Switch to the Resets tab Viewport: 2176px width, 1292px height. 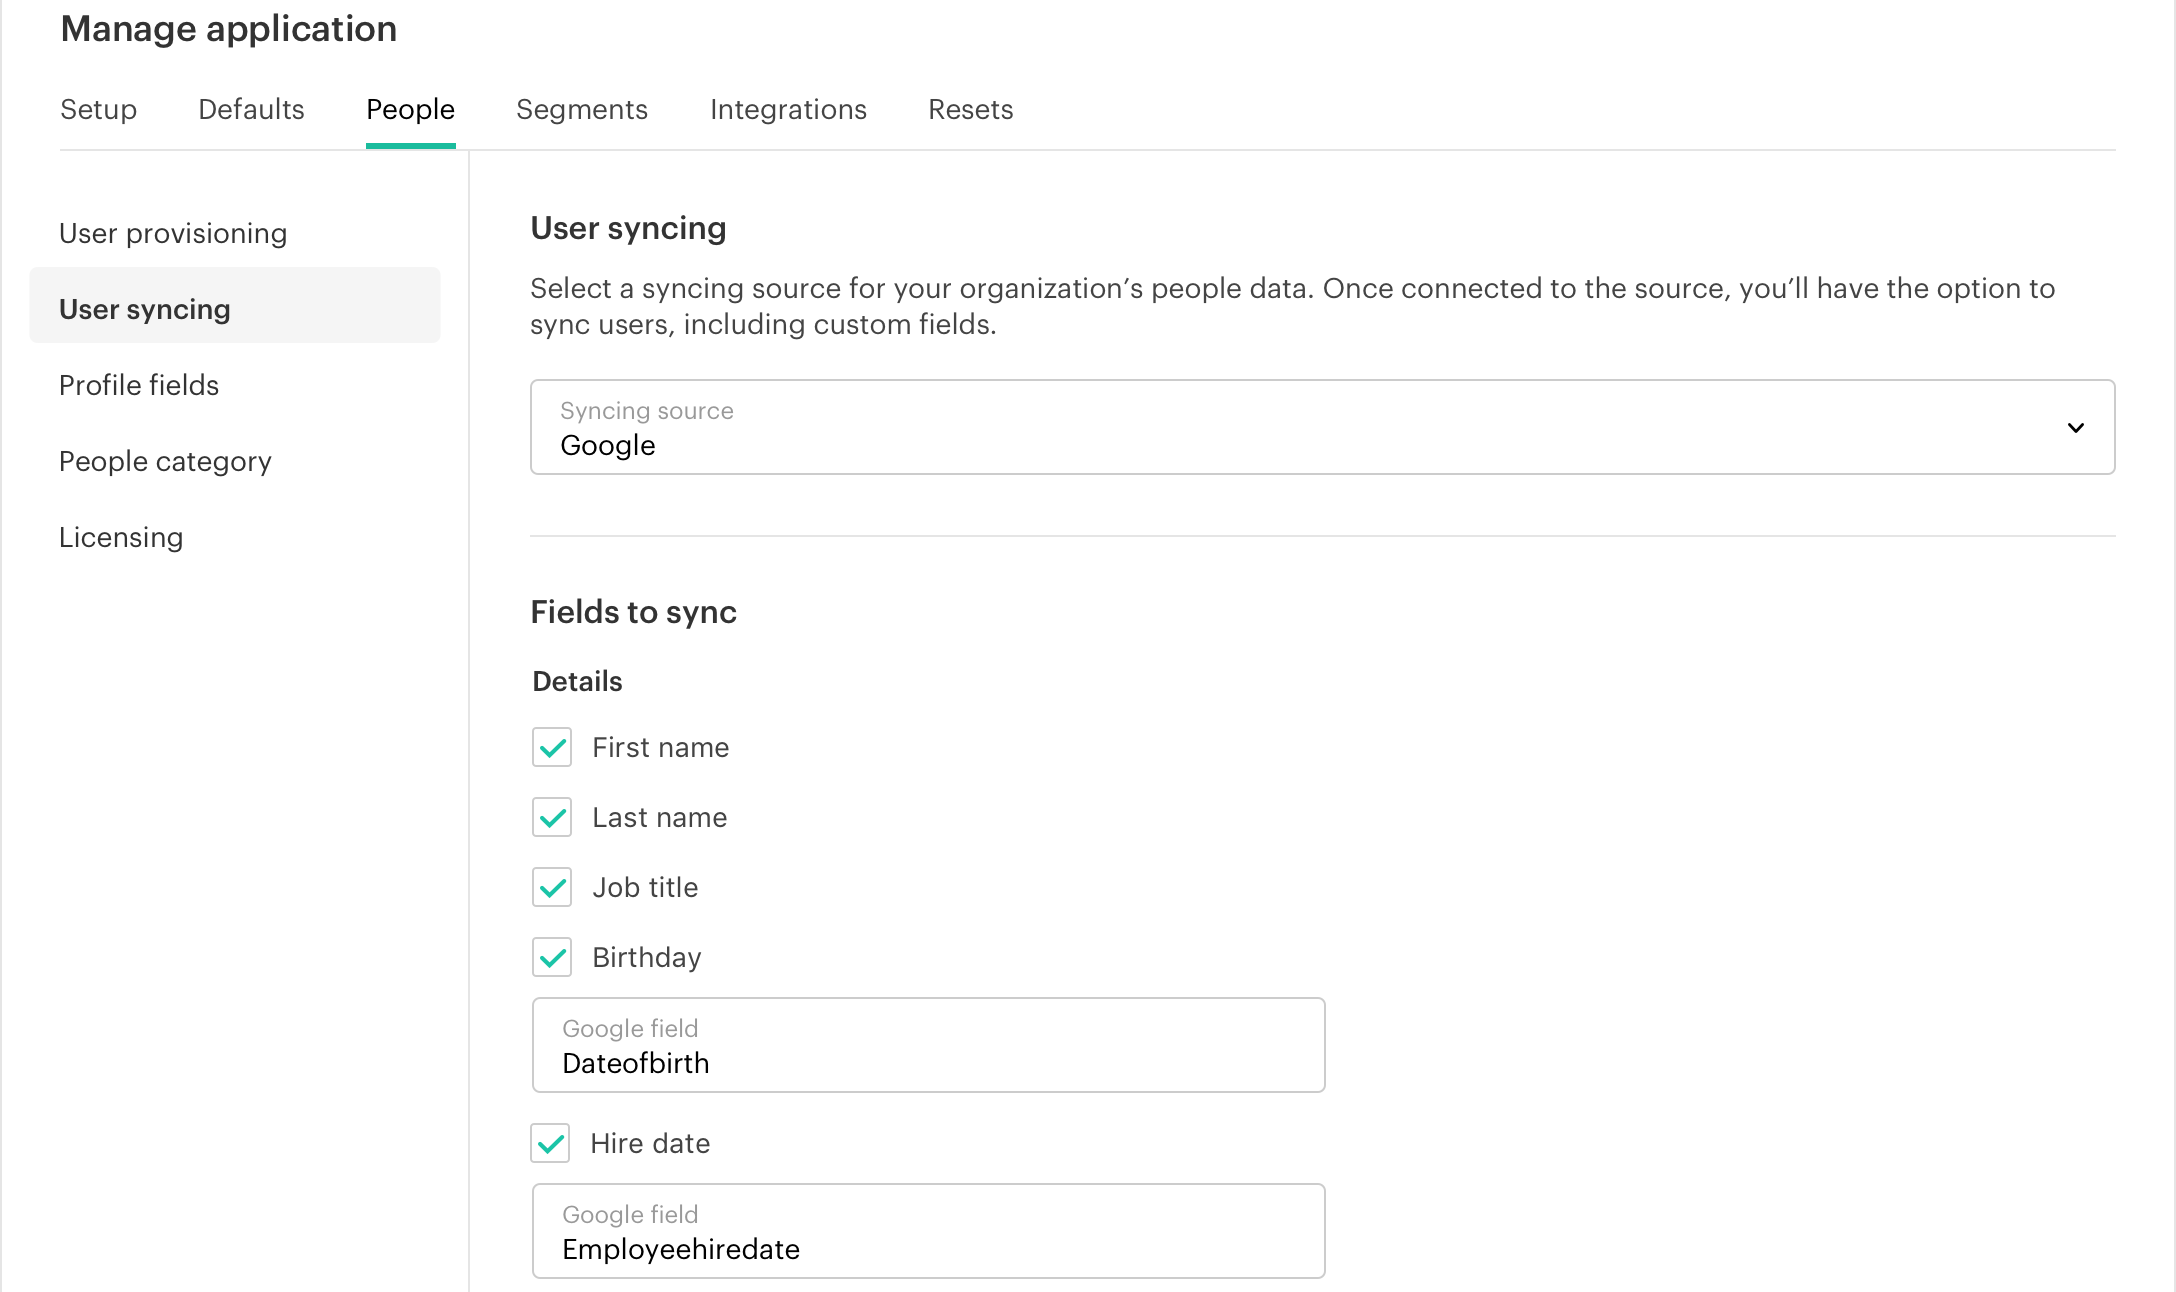pos(970,109)
